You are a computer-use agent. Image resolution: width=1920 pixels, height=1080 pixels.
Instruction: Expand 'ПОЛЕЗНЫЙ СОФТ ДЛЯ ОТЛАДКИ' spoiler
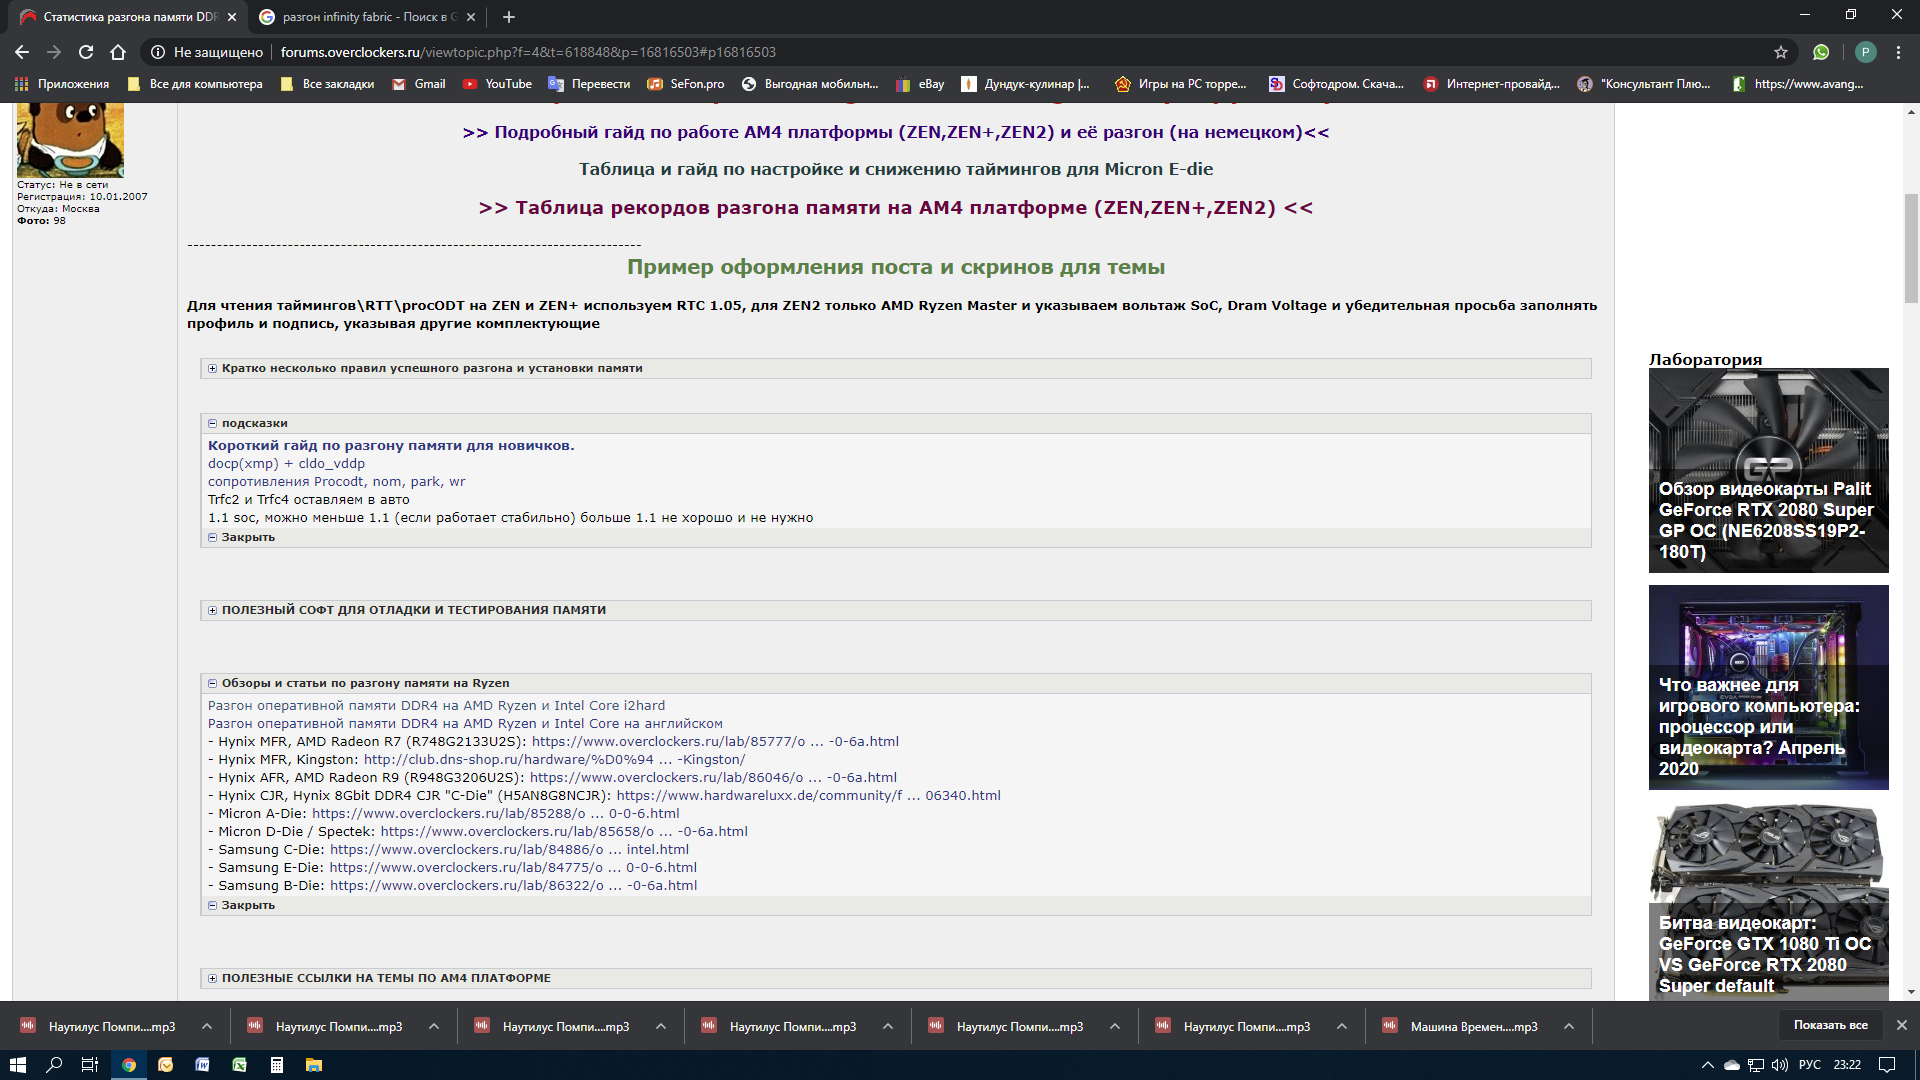(x=212, y=610)
